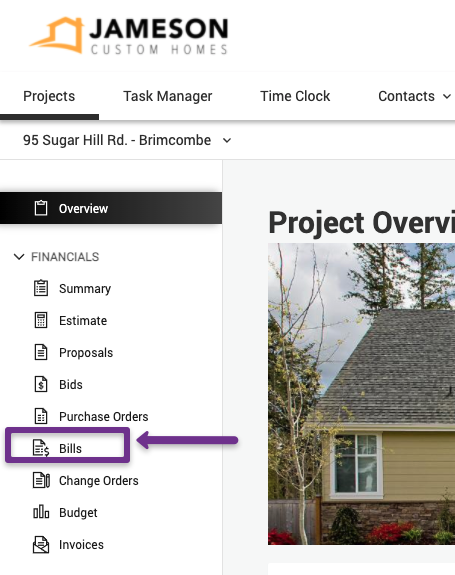Open the Bids page

click(71, 385)
